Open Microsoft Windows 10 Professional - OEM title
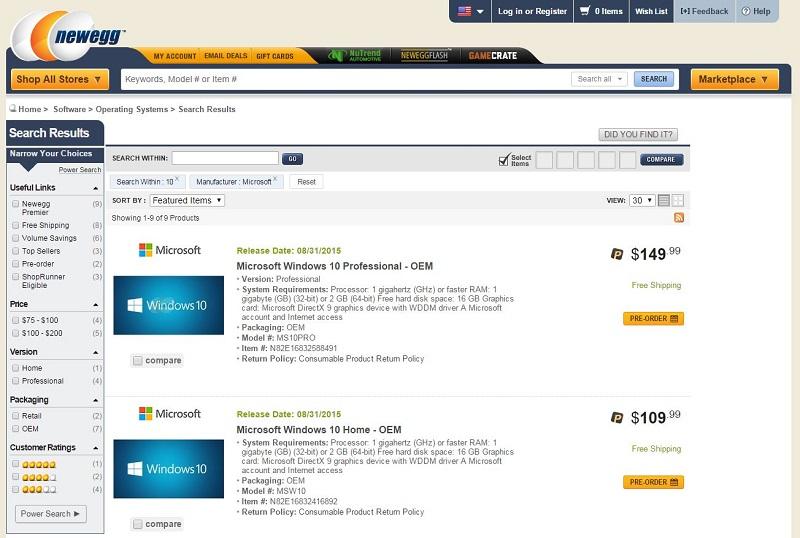The width and height of the screenshot is (800, 538). (x=335, y=266)
